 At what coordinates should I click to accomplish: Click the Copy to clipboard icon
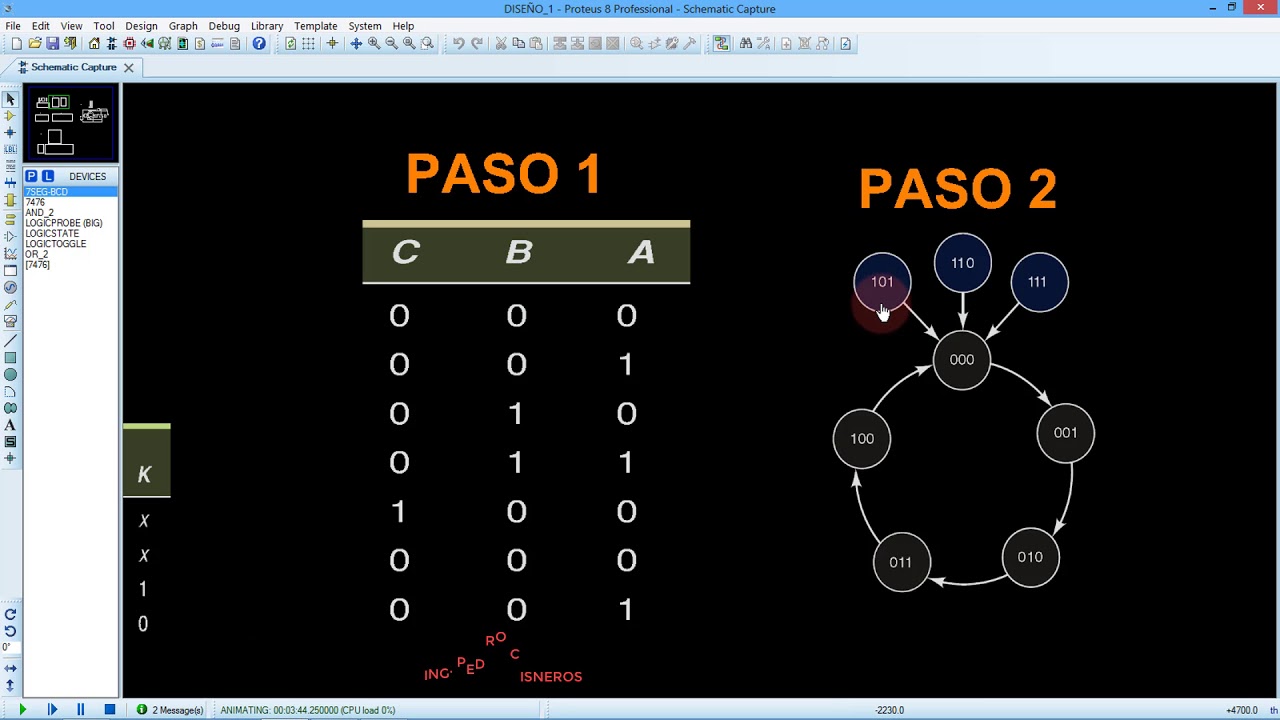(519, 44)
